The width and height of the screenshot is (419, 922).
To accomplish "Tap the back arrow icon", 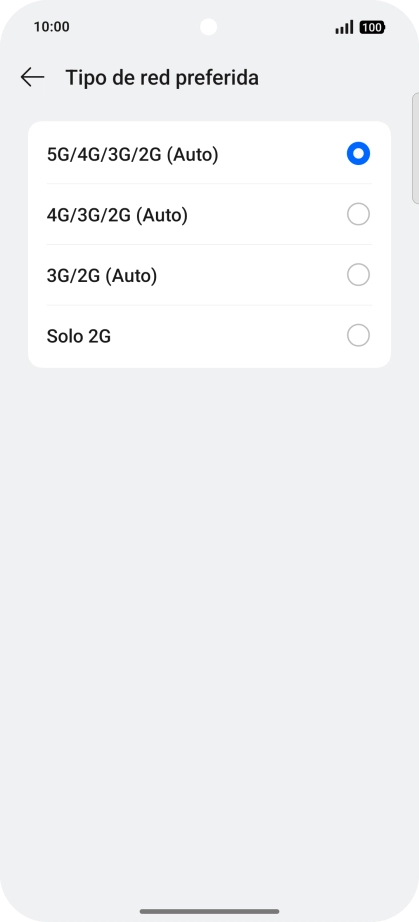I will point(32,77).
